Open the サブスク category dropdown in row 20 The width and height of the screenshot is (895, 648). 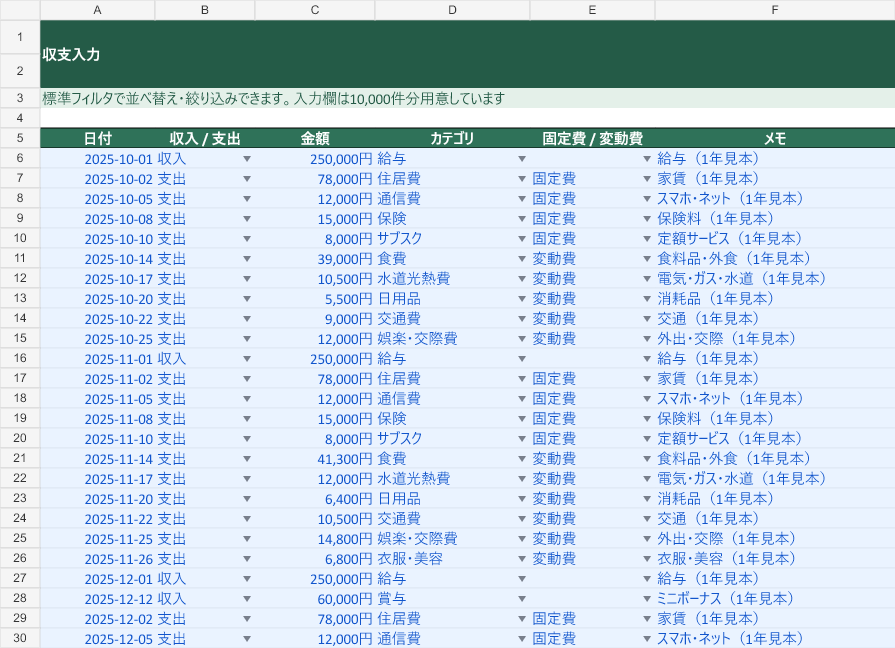click(x=522, y=438)
